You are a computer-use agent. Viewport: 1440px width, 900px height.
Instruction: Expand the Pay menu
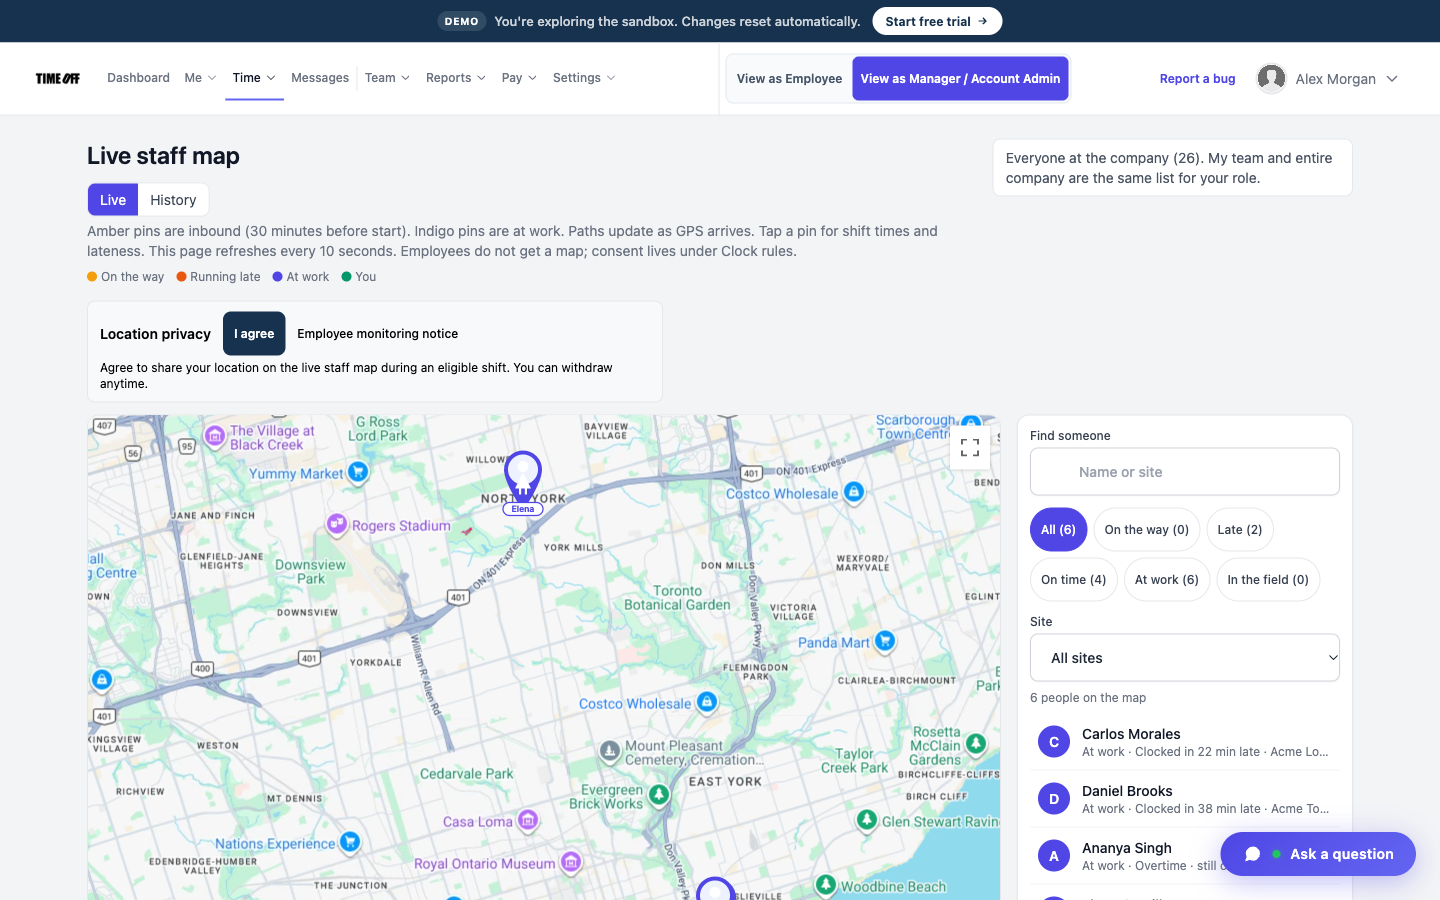(519, 78)
